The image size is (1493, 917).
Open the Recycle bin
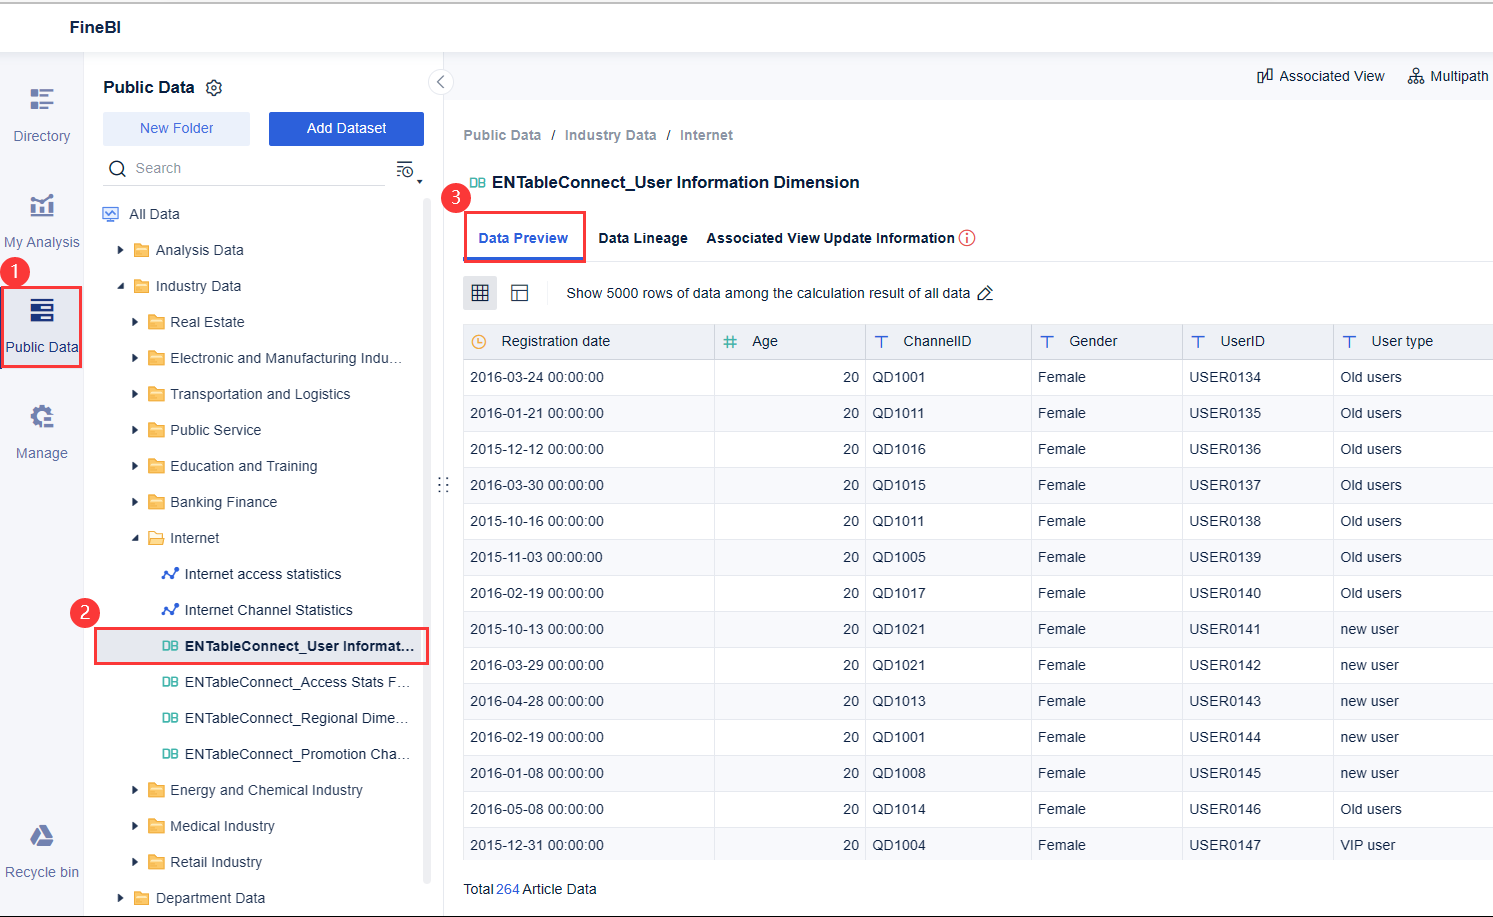tap(41, 851)
